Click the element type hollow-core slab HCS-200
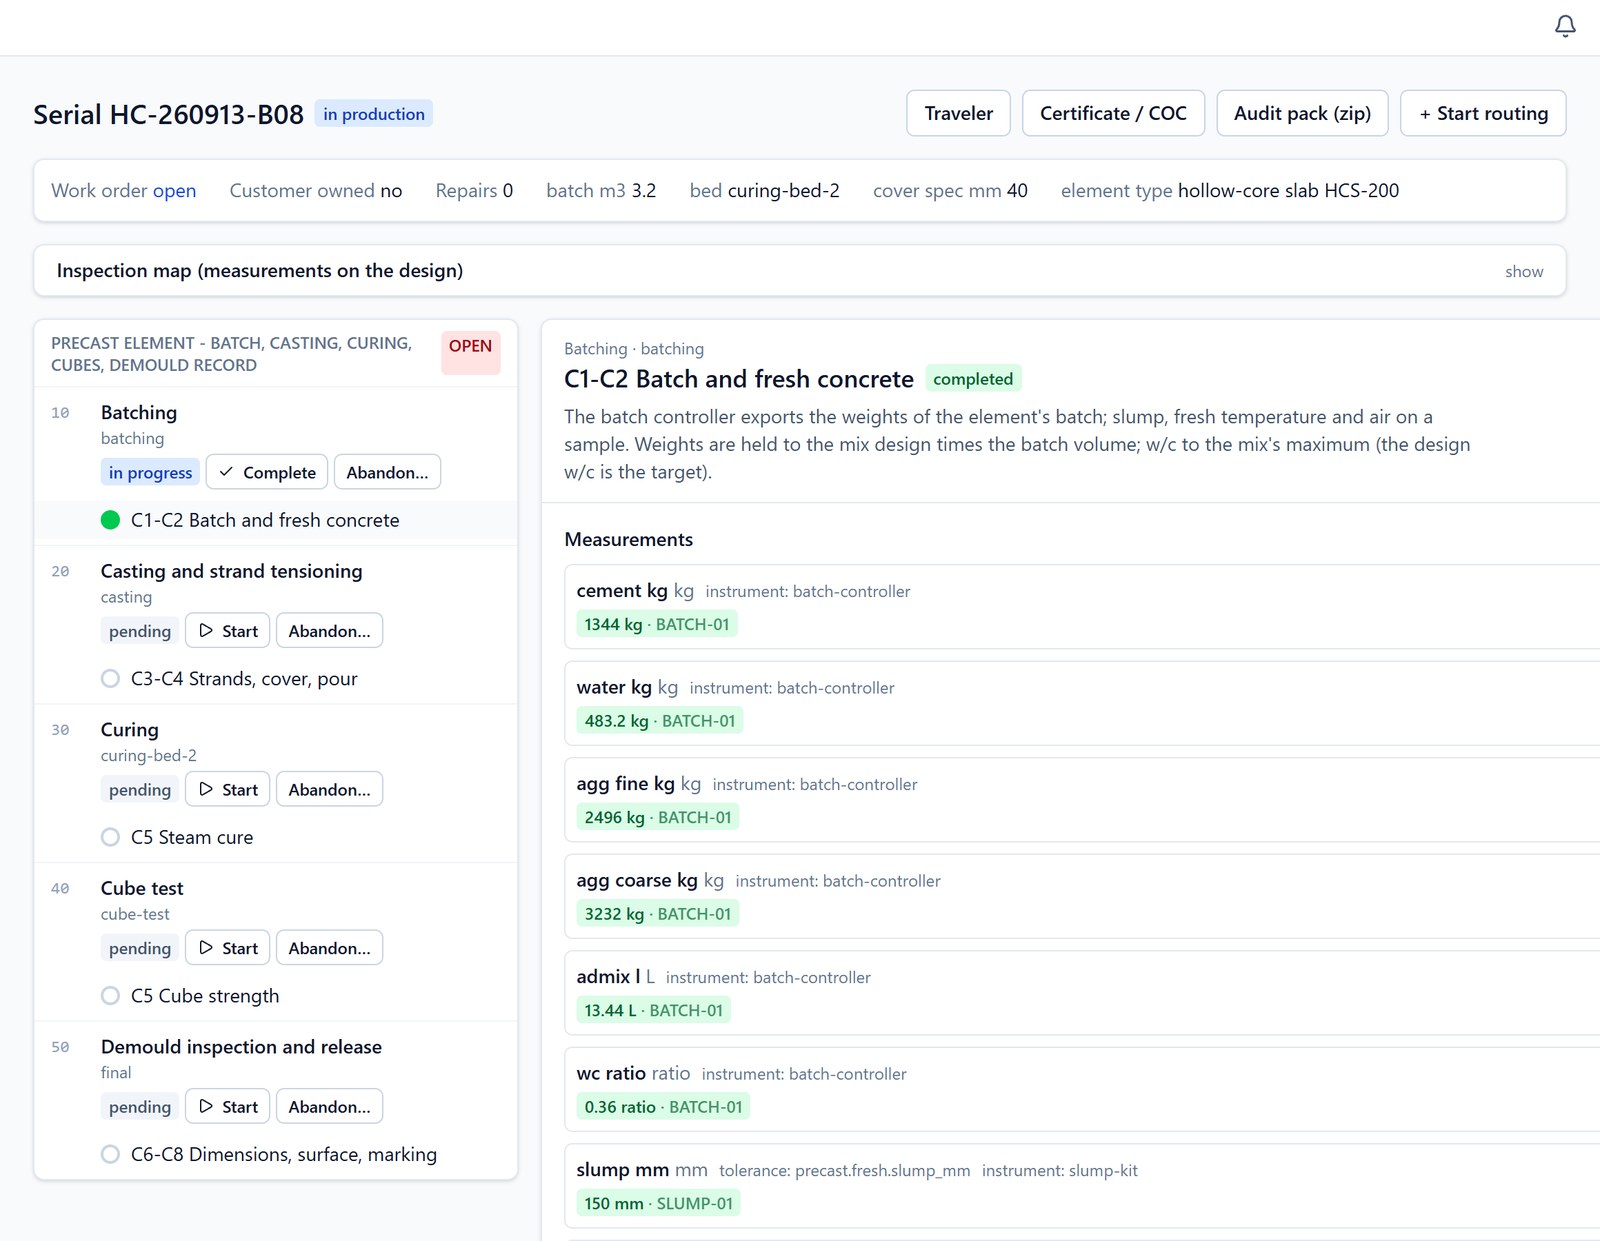 point(1230,190)
